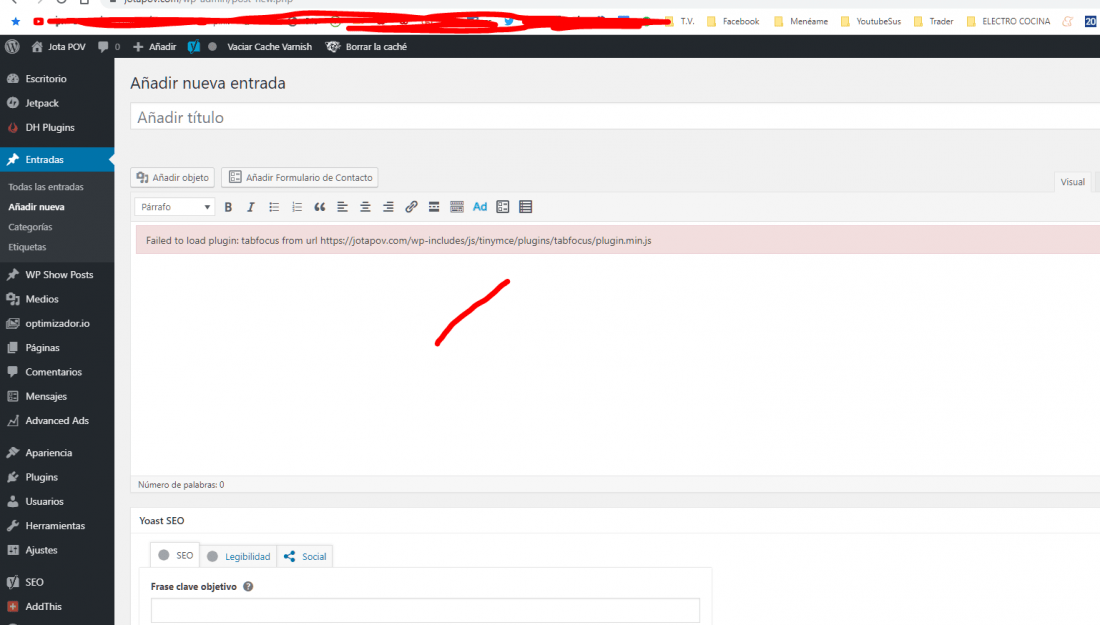Screen dimensions: 1100x625
Task: Open the Añadir menu in admin bar
Action: pyautogui.click(x=155, y=47)
